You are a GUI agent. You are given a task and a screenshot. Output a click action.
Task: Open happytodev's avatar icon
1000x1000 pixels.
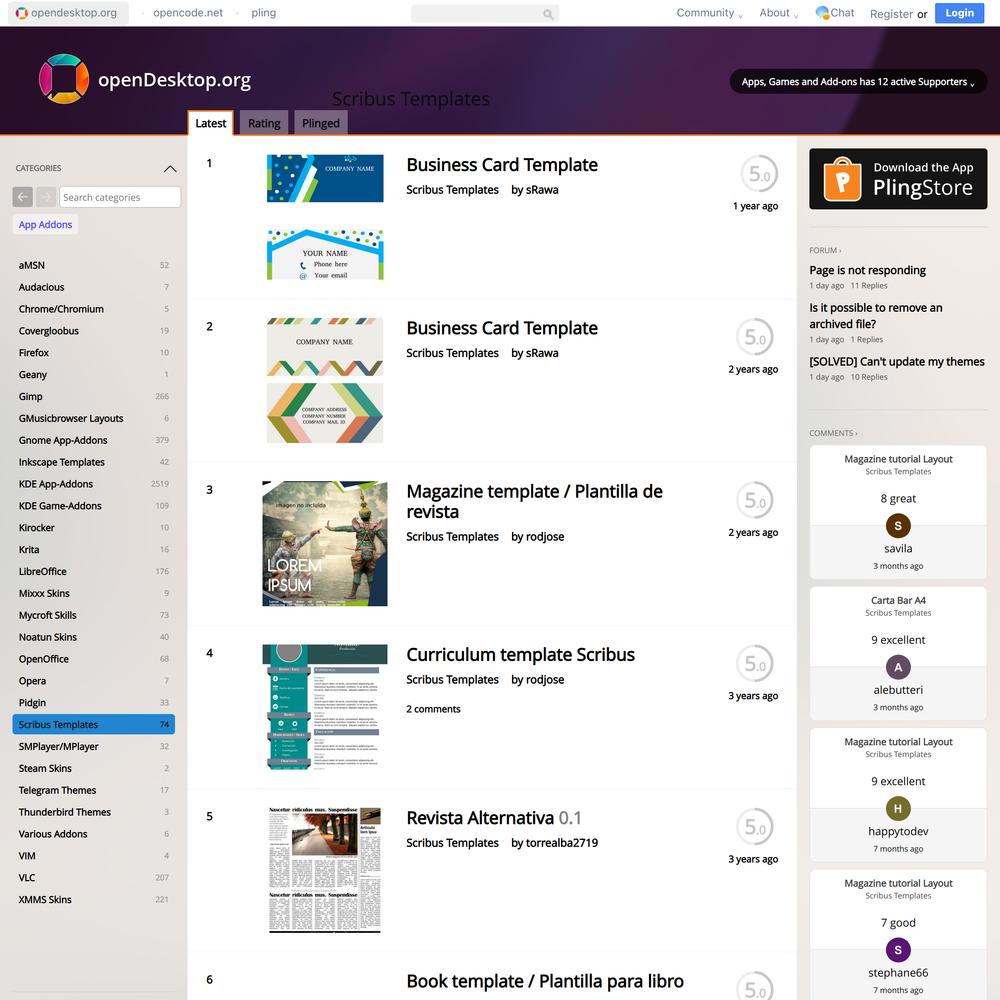(x=898, y=809)
